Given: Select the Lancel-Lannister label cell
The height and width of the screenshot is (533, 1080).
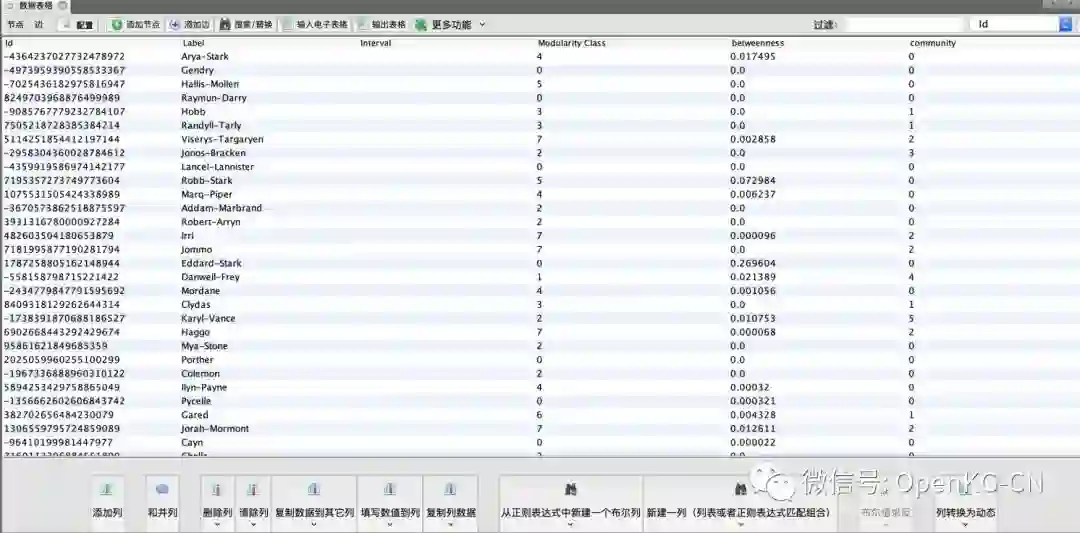Looking at the screenshot, I should 218,167.
